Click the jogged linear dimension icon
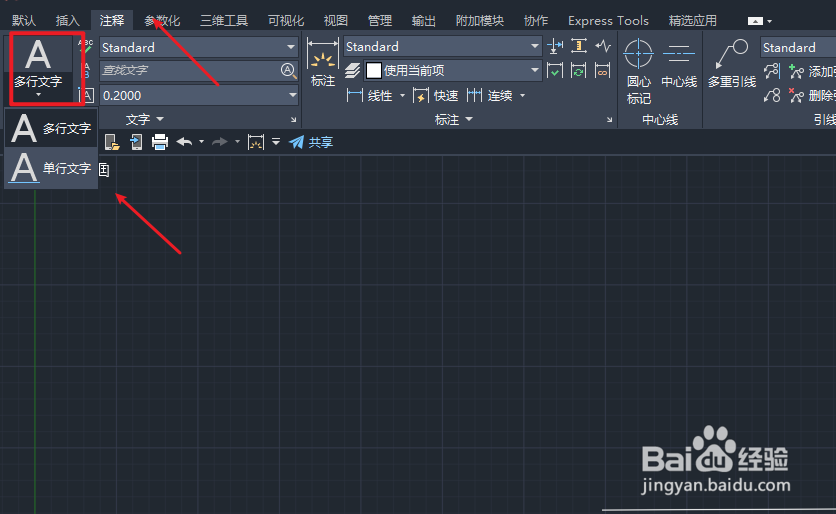 point(603,46)
